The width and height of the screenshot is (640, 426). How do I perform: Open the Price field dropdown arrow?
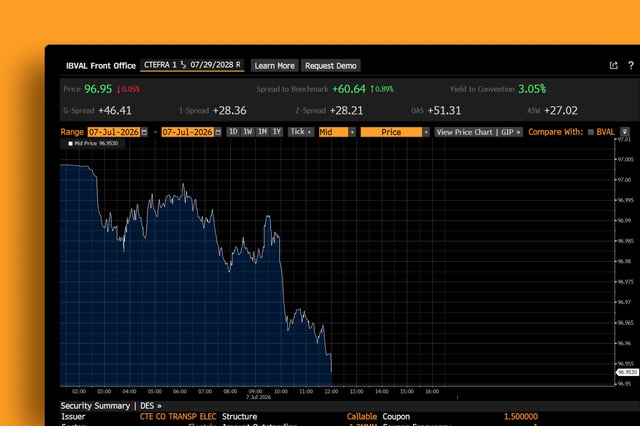426,132
